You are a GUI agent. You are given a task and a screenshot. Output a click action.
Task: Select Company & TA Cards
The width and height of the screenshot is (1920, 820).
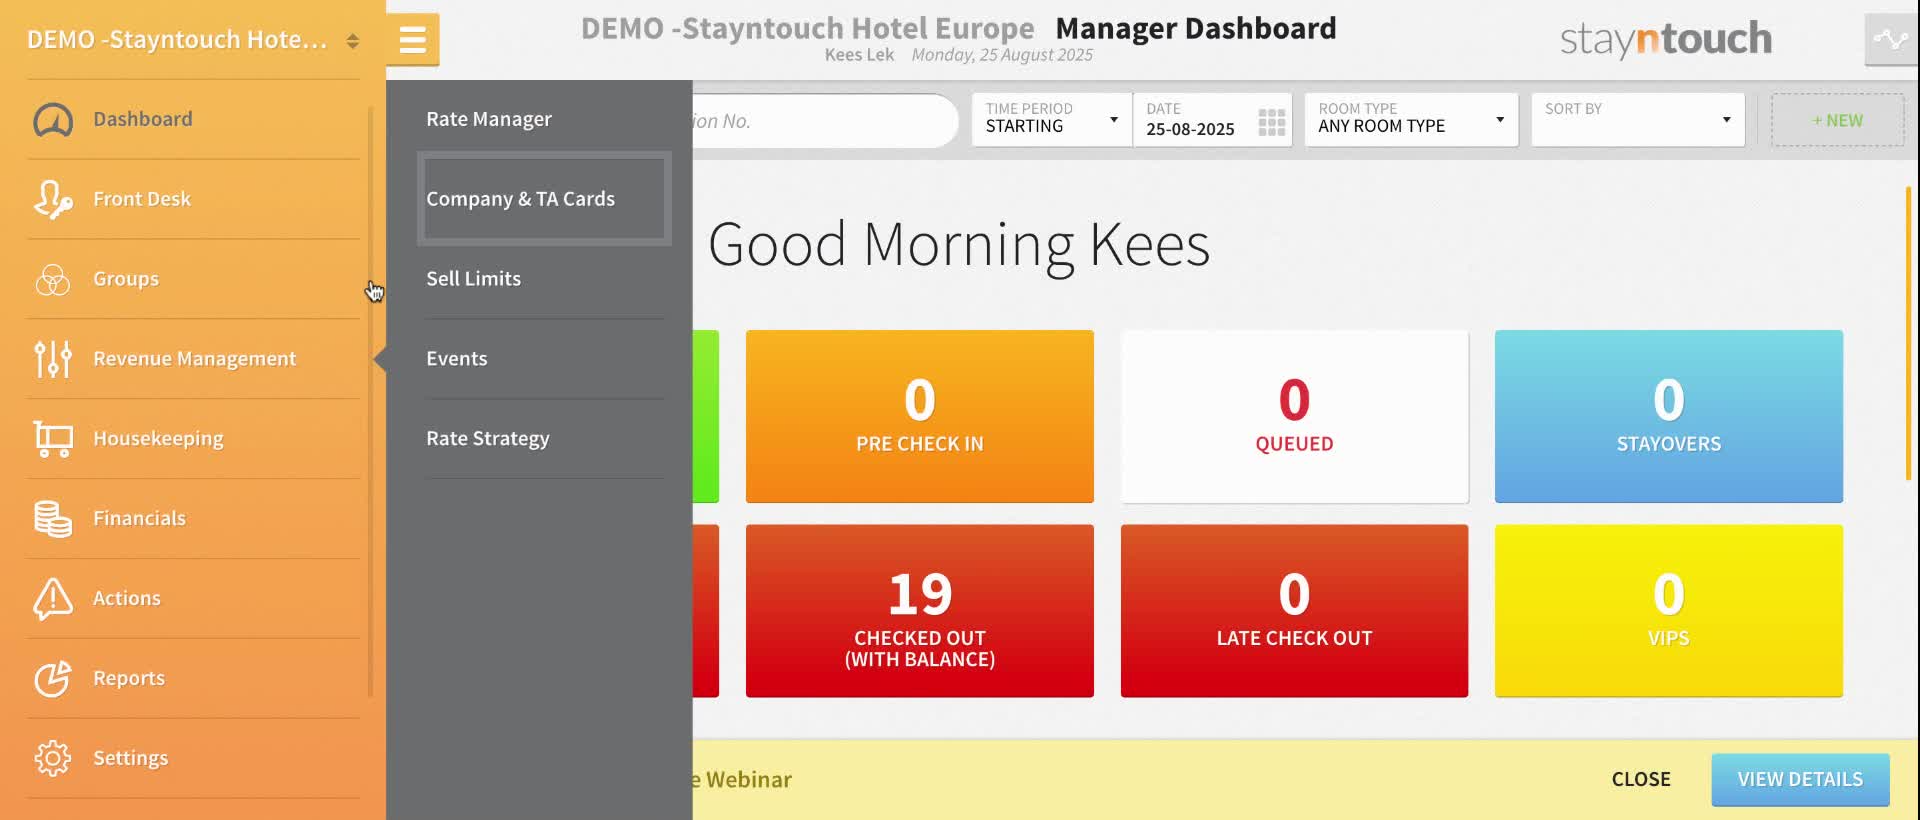pos(545,199)
